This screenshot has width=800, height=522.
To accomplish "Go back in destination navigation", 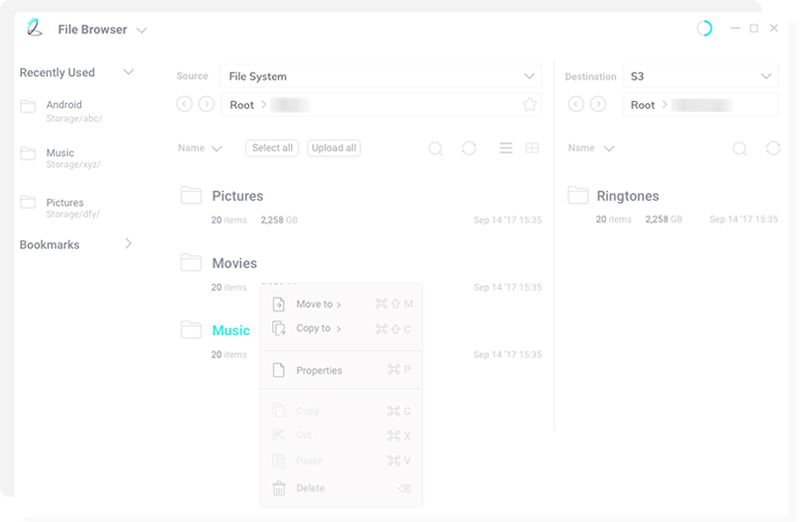I will tap(576, 104).
